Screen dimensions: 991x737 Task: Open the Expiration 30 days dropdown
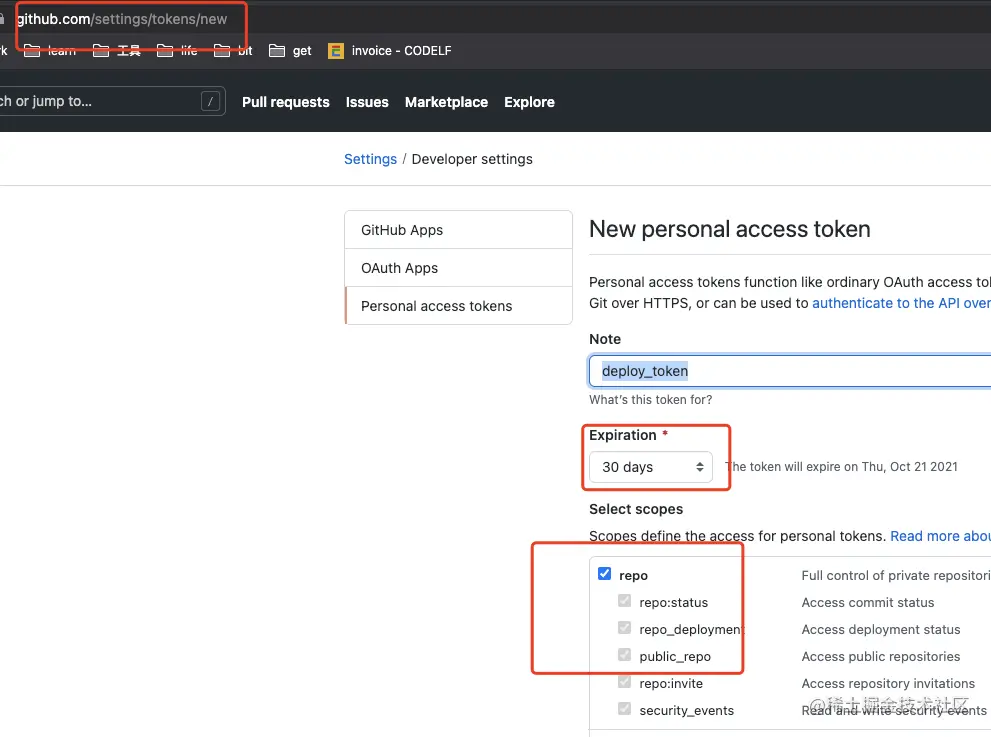click(x=651, y=467)
